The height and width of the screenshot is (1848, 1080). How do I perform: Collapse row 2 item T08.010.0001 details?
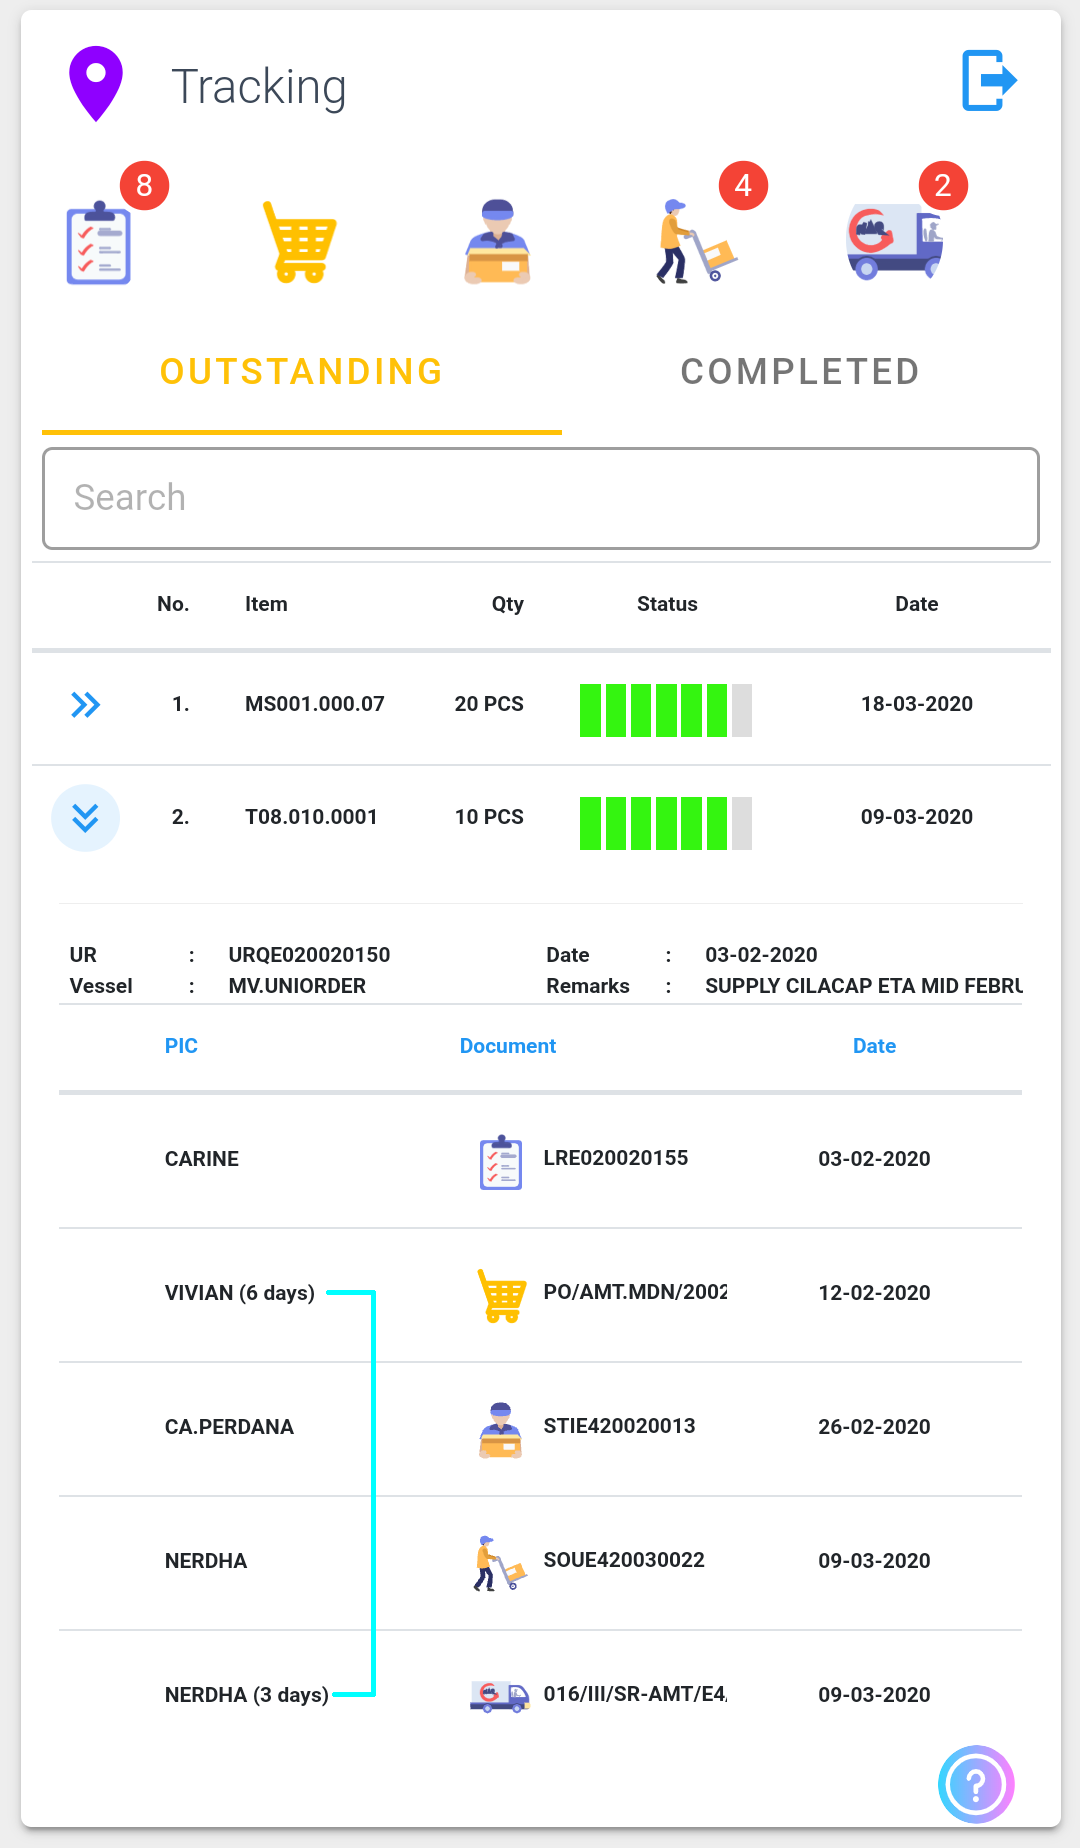[86, 818]
